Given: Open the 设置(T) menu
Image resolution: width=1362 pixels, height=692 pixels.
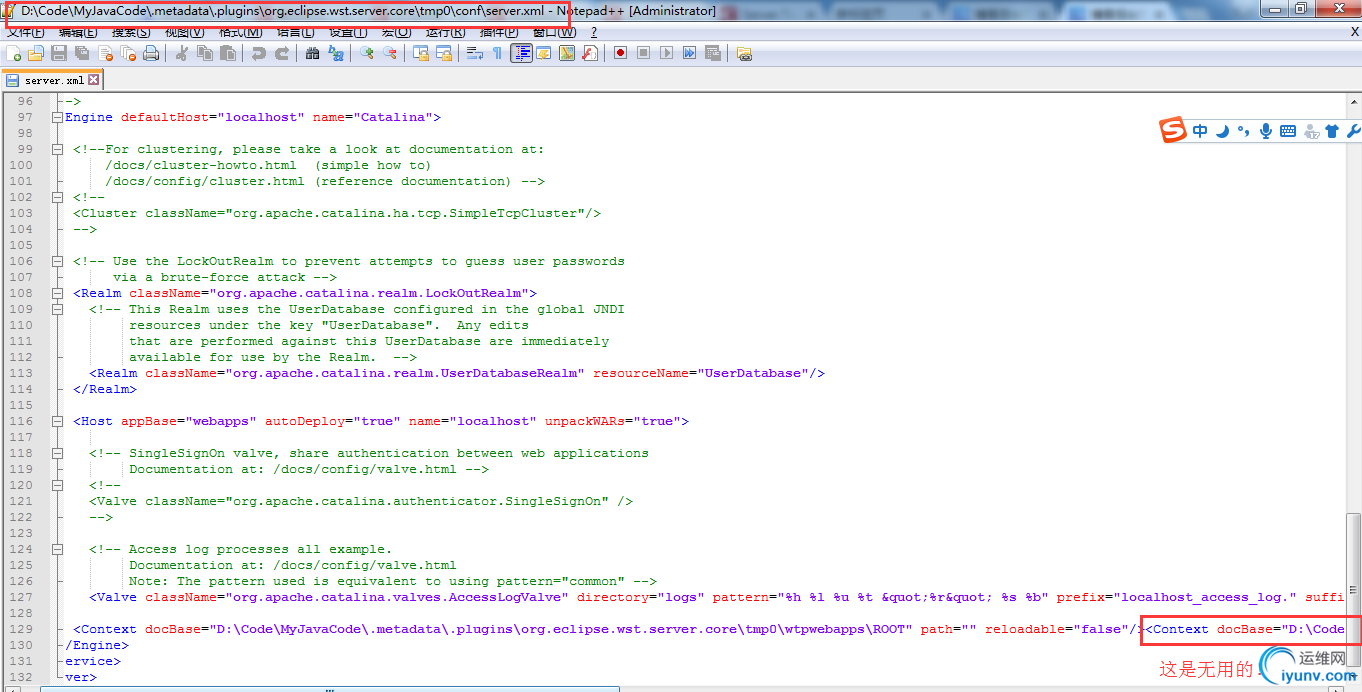Looking at the screenshot, I should click(348, 32).
